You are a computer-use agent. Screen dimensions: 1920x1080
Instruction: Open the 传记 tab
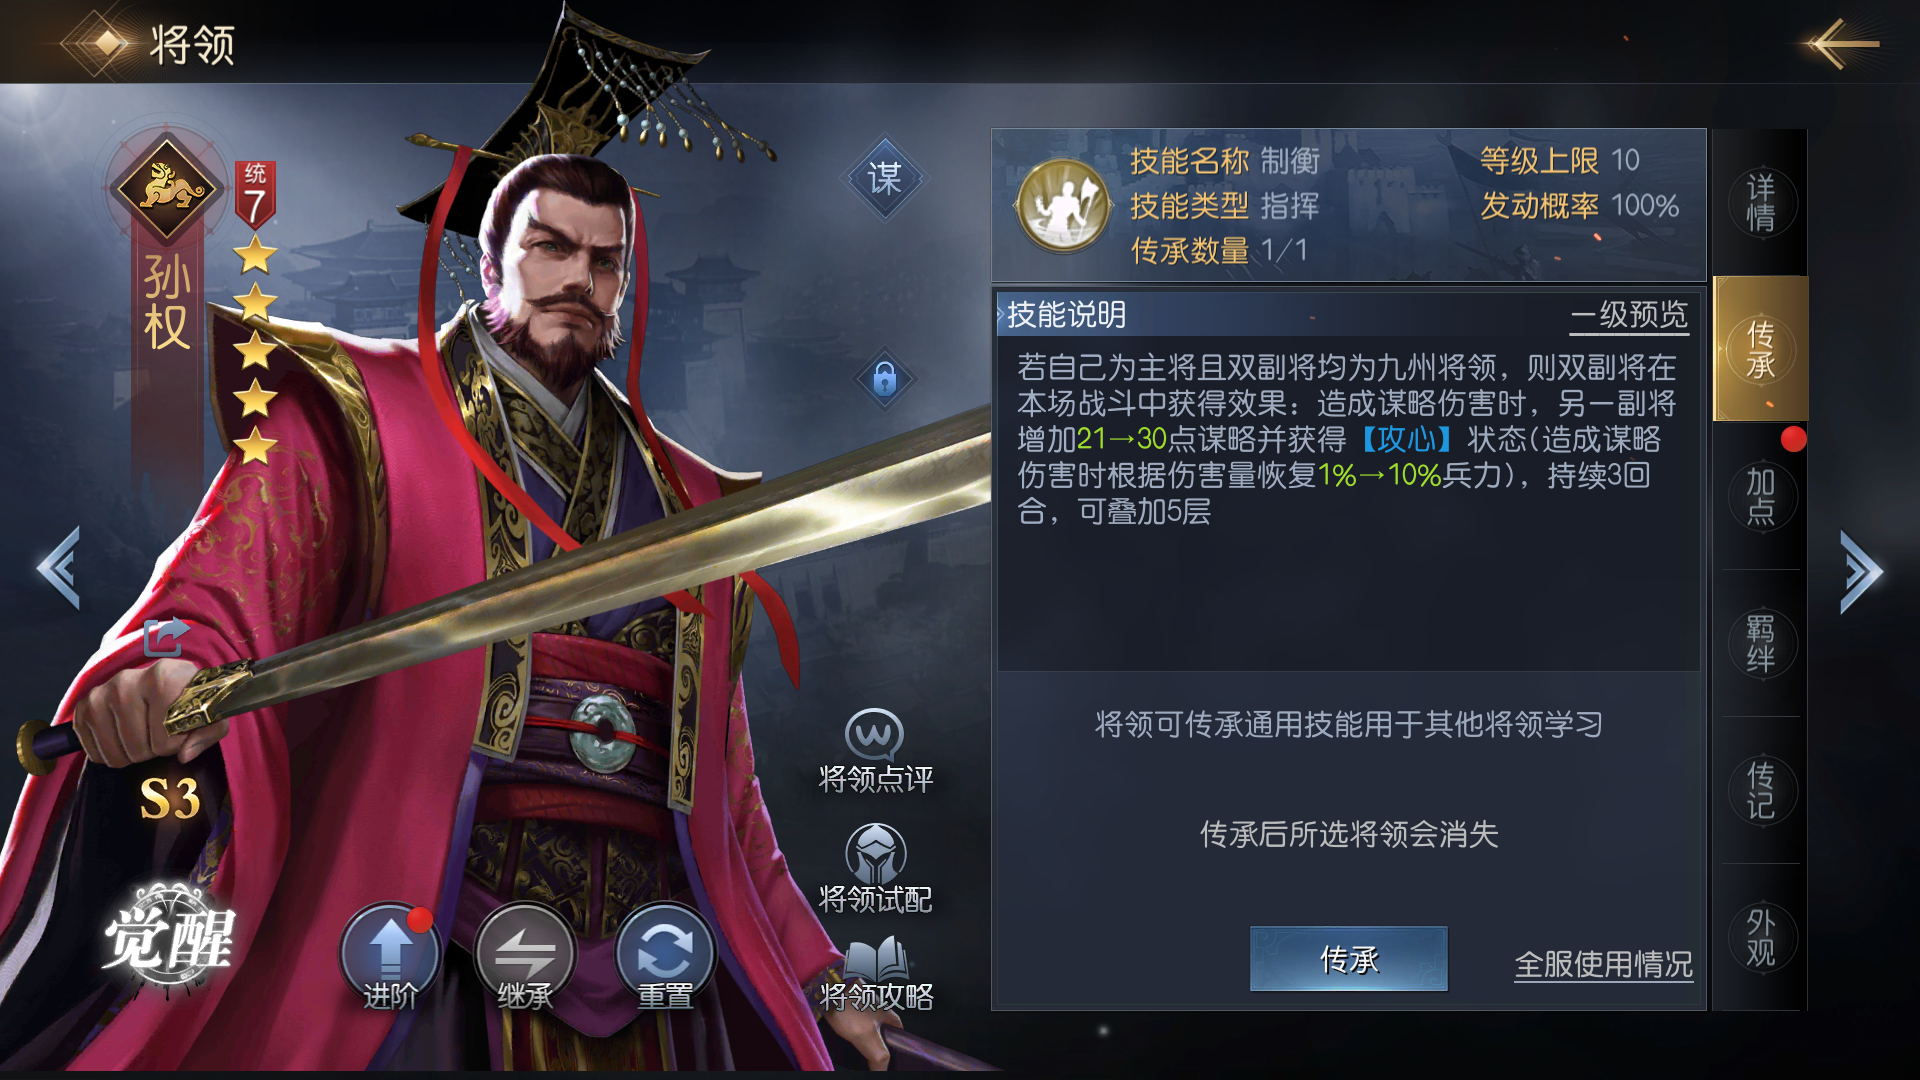(x=1760, y=790)
